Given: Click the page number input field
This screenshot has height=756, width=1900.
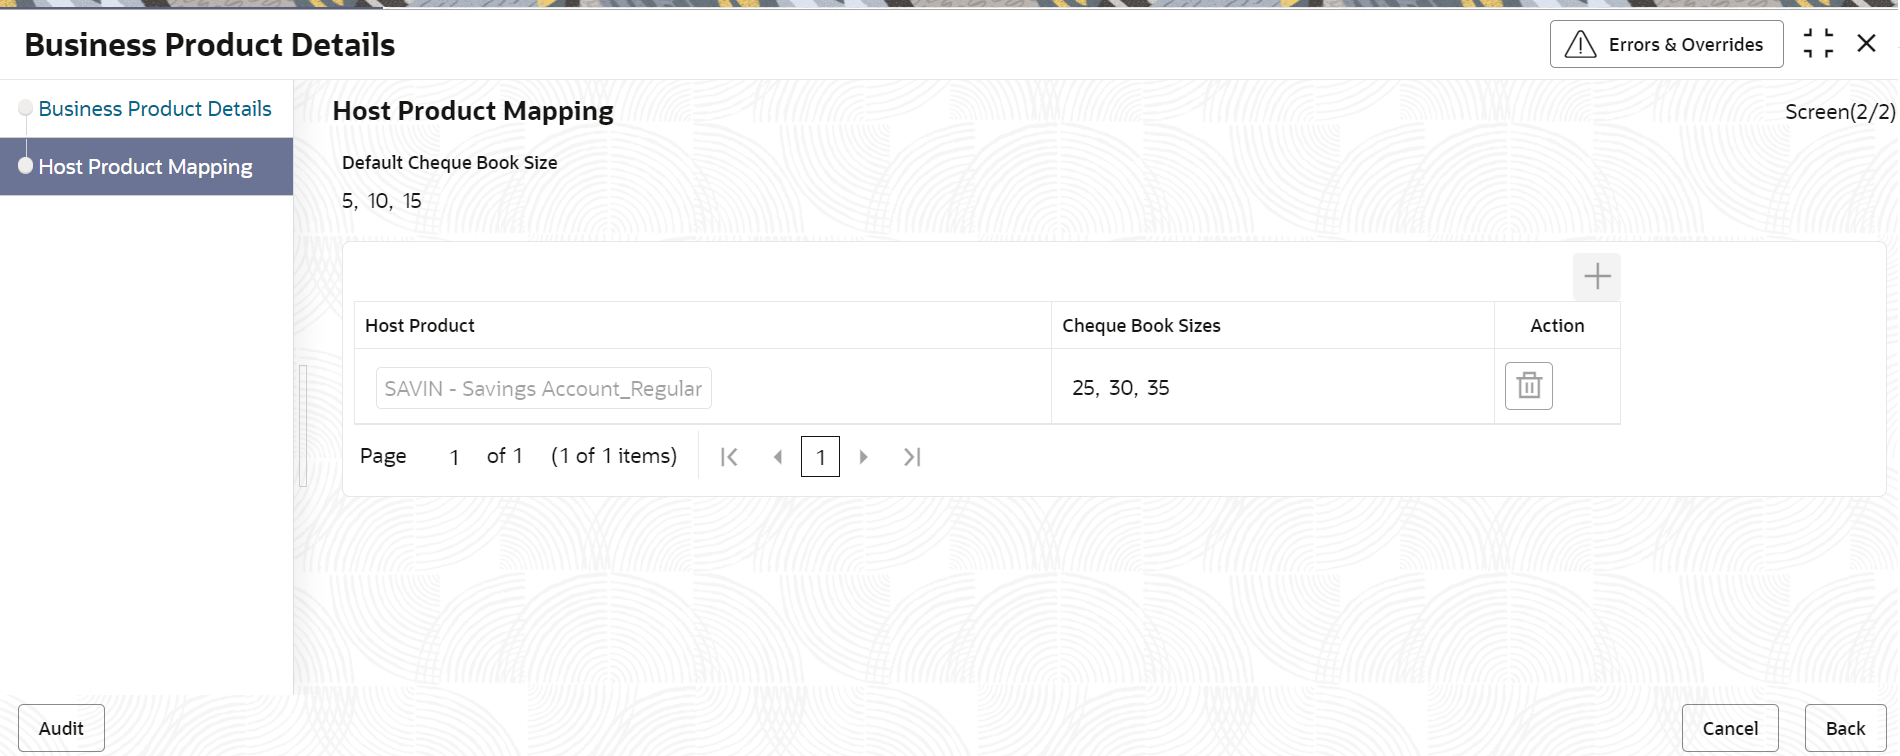Looking at the screenshot, I should pos(454,457).
